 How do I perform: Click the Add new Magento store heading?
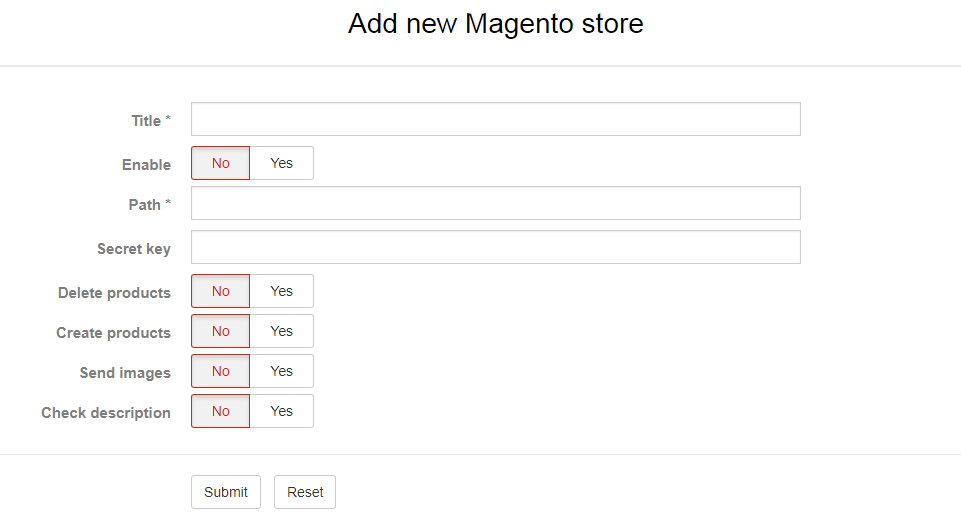pos(496,24)
